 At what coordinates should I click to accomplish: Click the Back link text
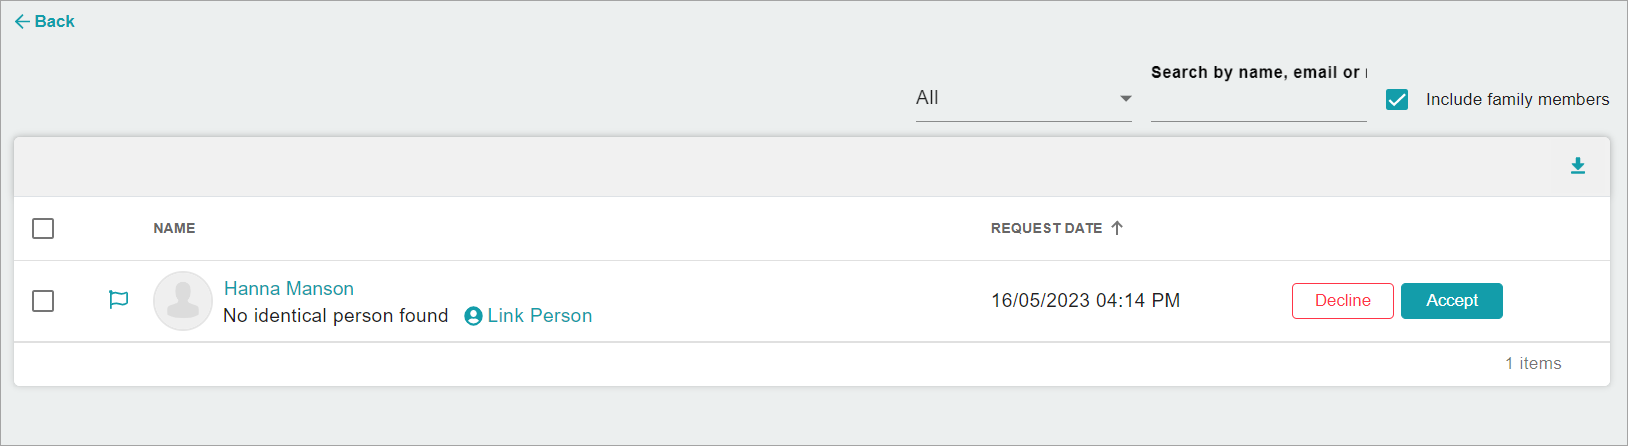point(55,21)
